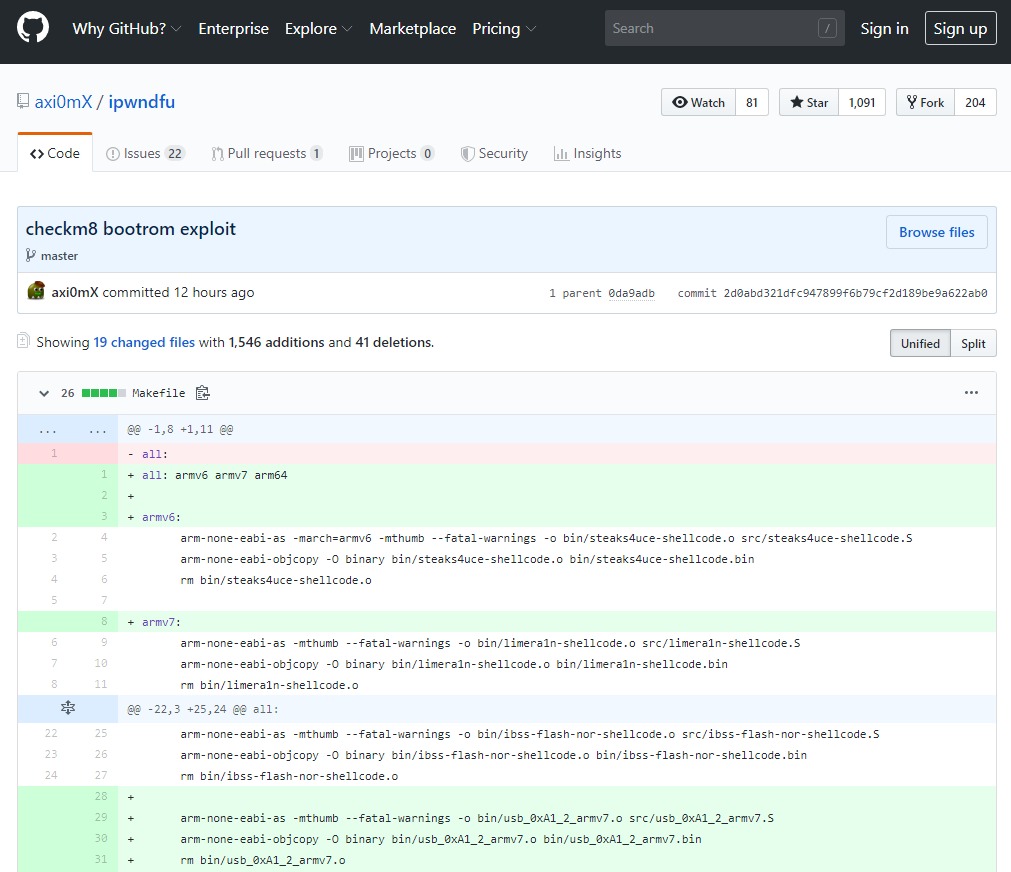Open the Insights tab
This screenshot has width=1011, height=872.
(587, 154)
